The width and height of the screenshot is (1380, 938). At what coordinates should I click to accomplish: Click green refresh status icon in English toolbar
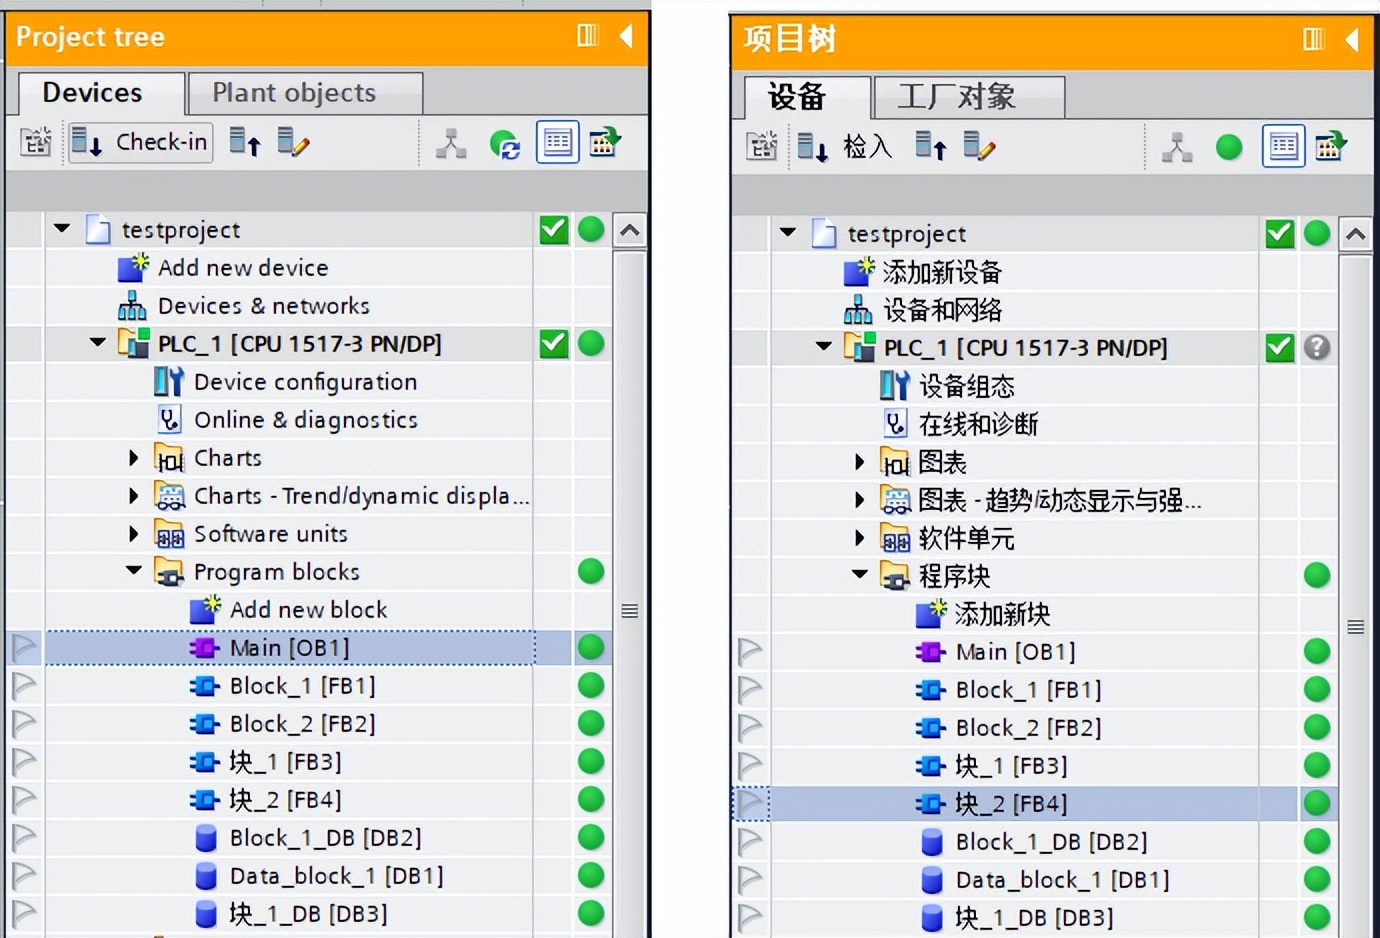tap(505, 145)
